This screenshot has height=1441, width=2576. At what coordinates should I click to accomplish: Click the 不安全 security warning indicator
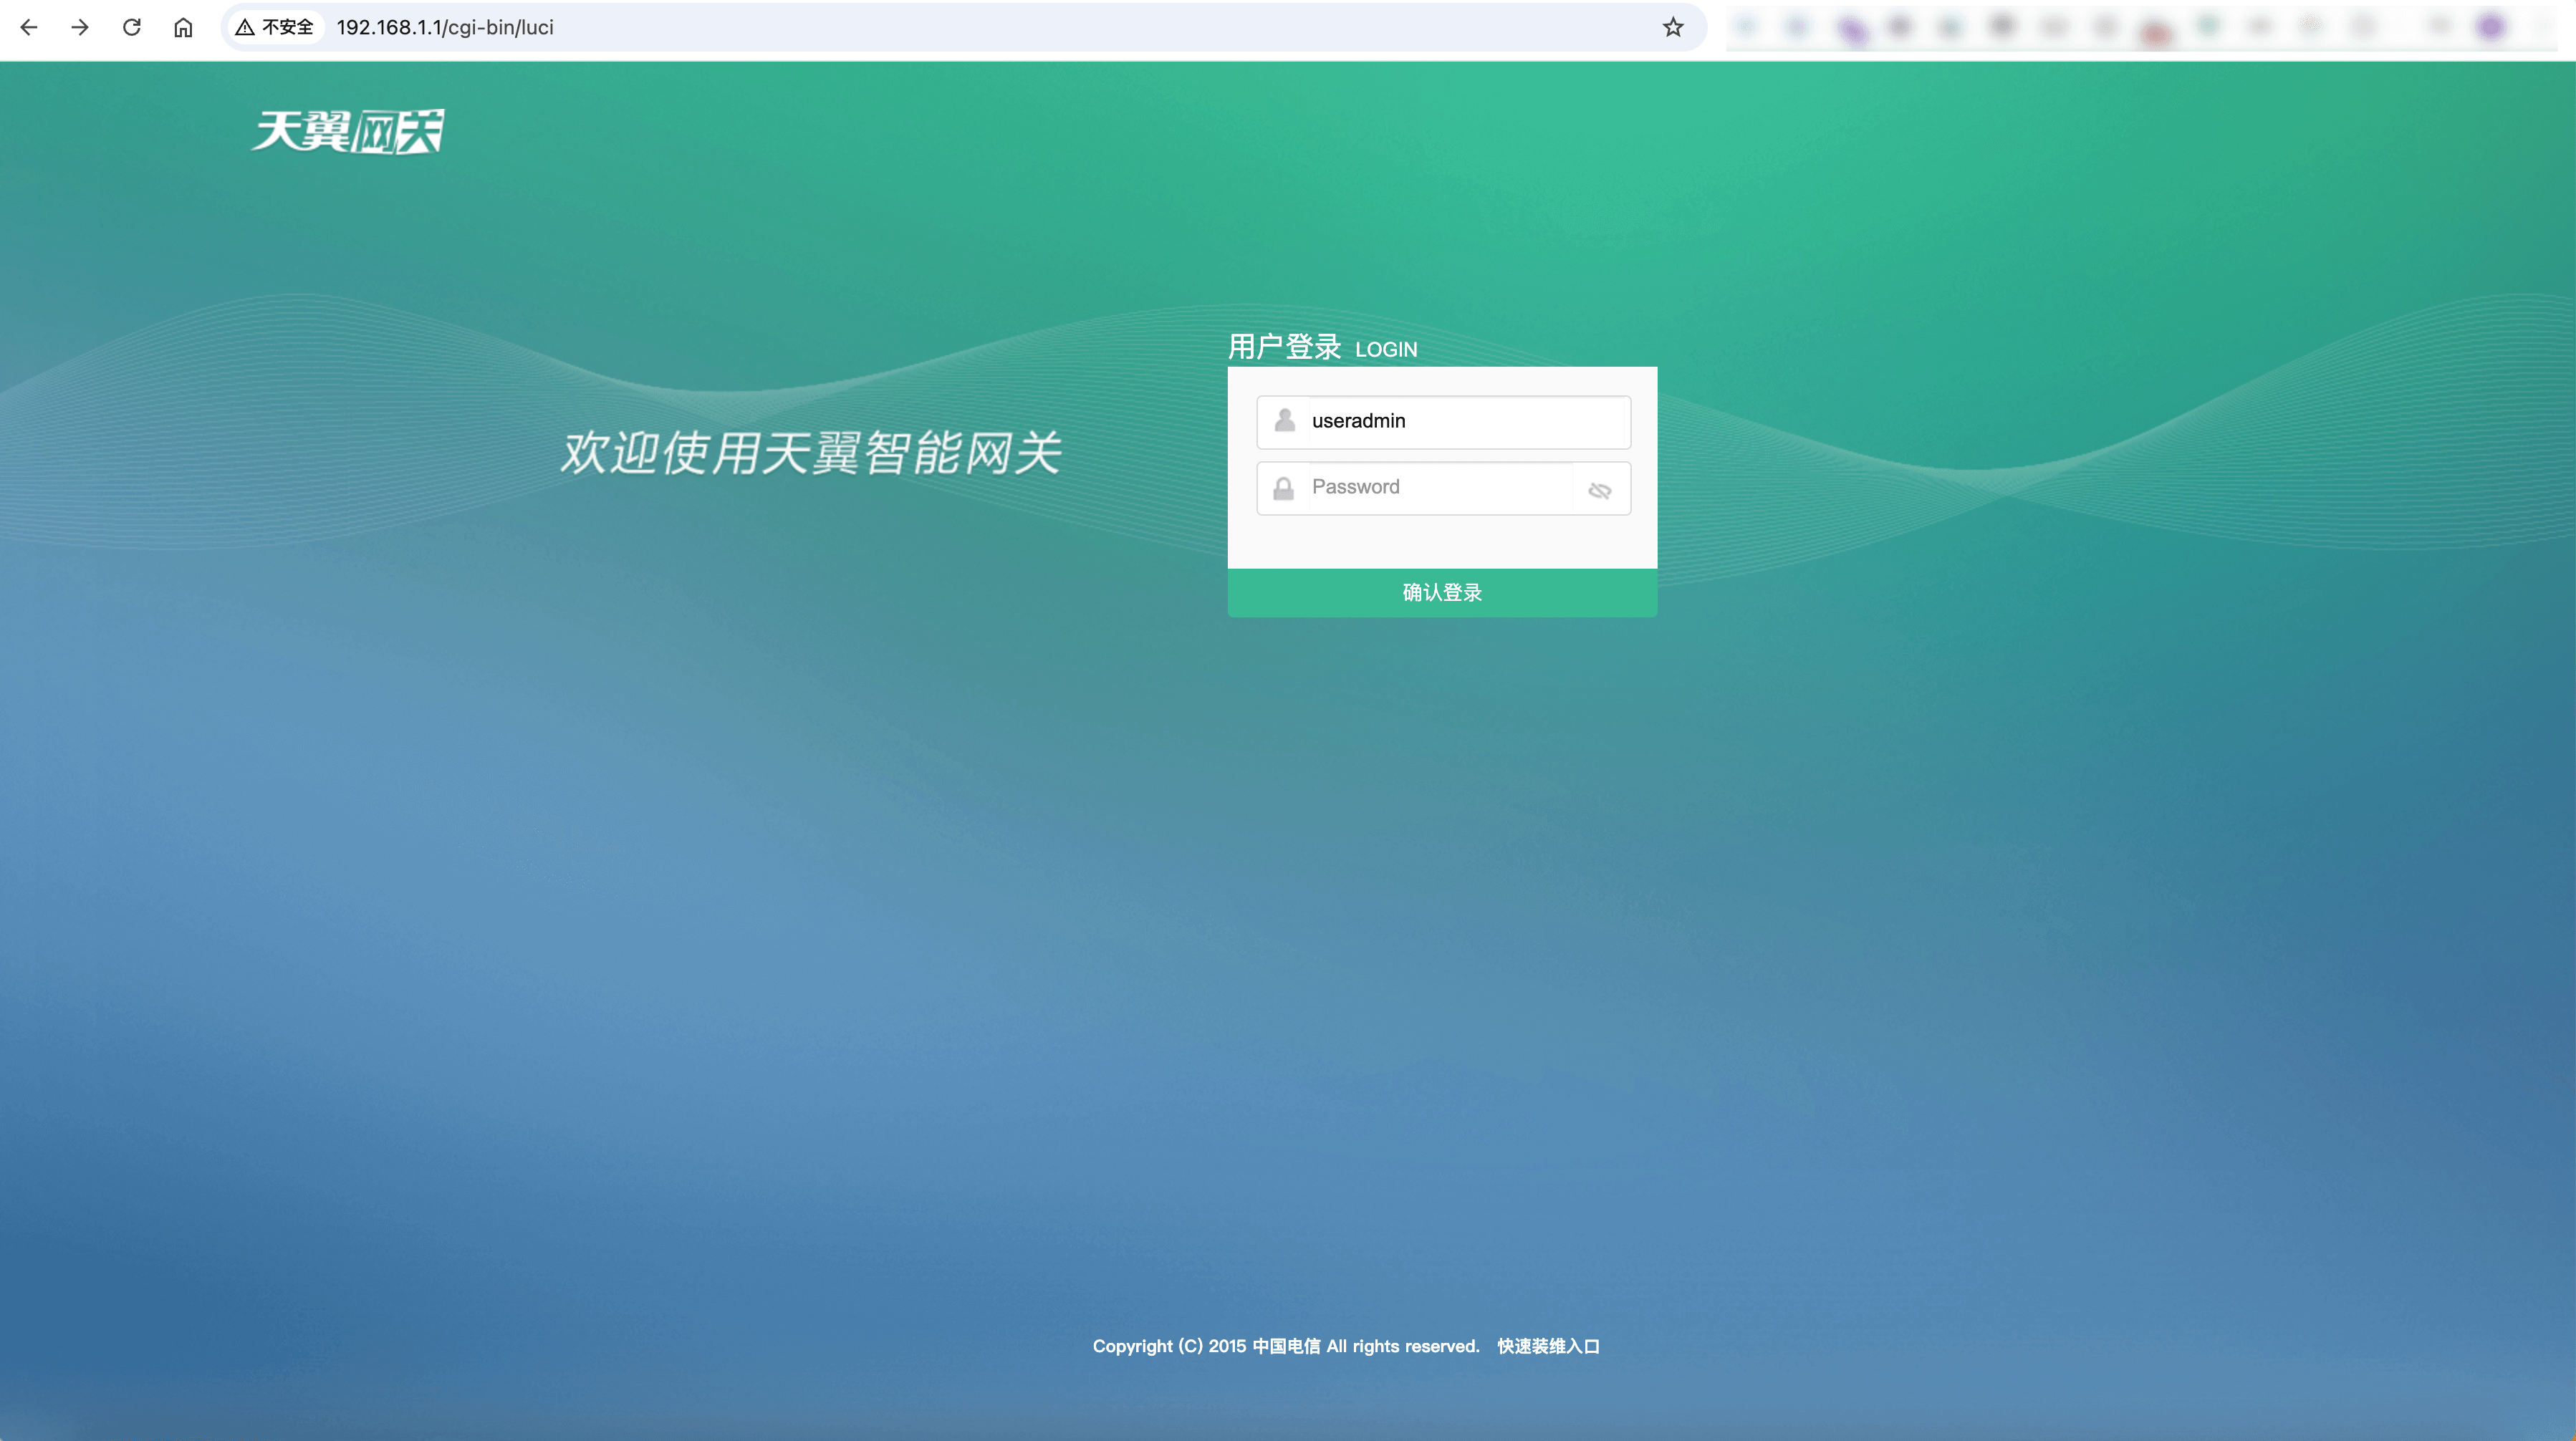pos(274,27)
